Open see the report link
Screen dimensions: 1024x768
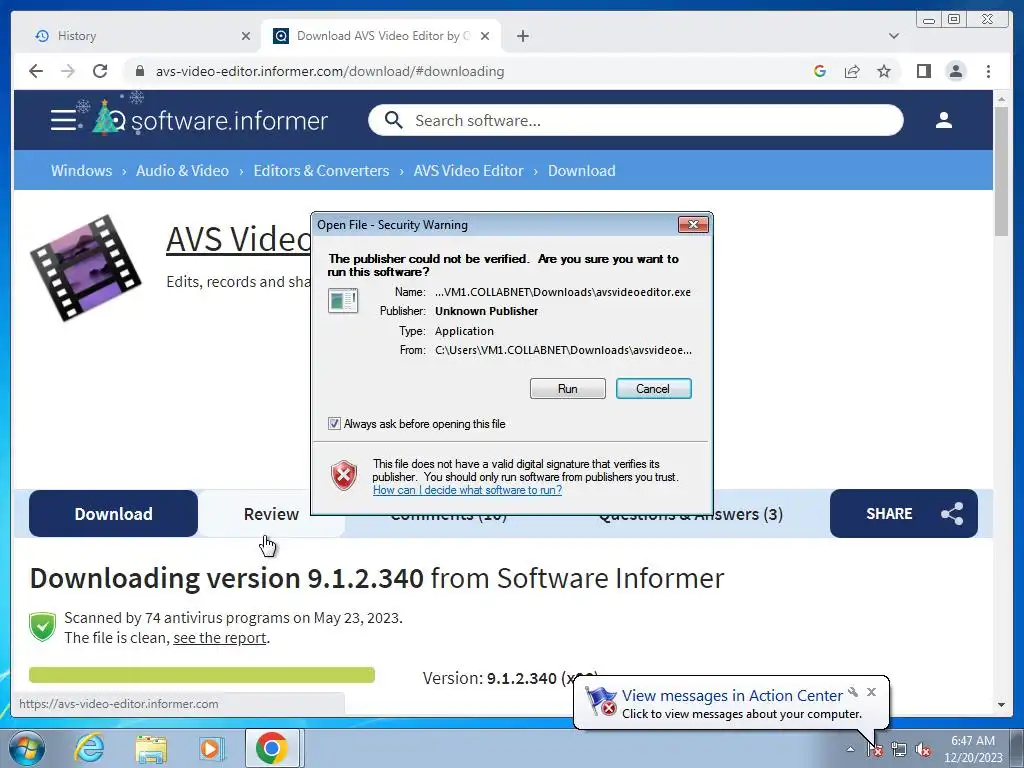click(219, 637)
